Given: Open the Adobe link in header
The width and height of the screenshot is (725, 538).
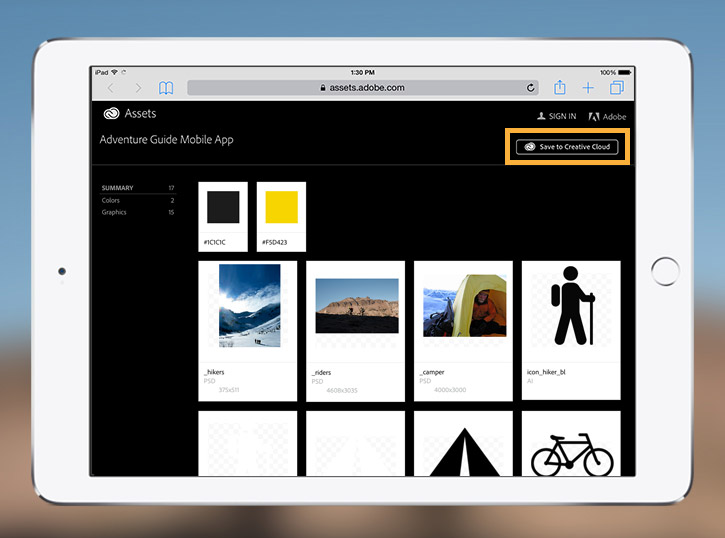Looking at the screenshot, I should pos(607,116).
